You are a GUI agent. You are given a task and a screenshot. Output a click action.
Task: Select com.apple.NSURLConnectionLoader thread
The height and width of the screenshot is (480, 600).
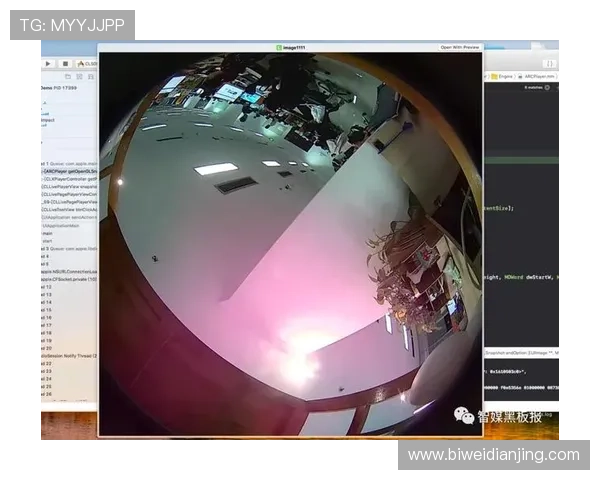(70, 271)
